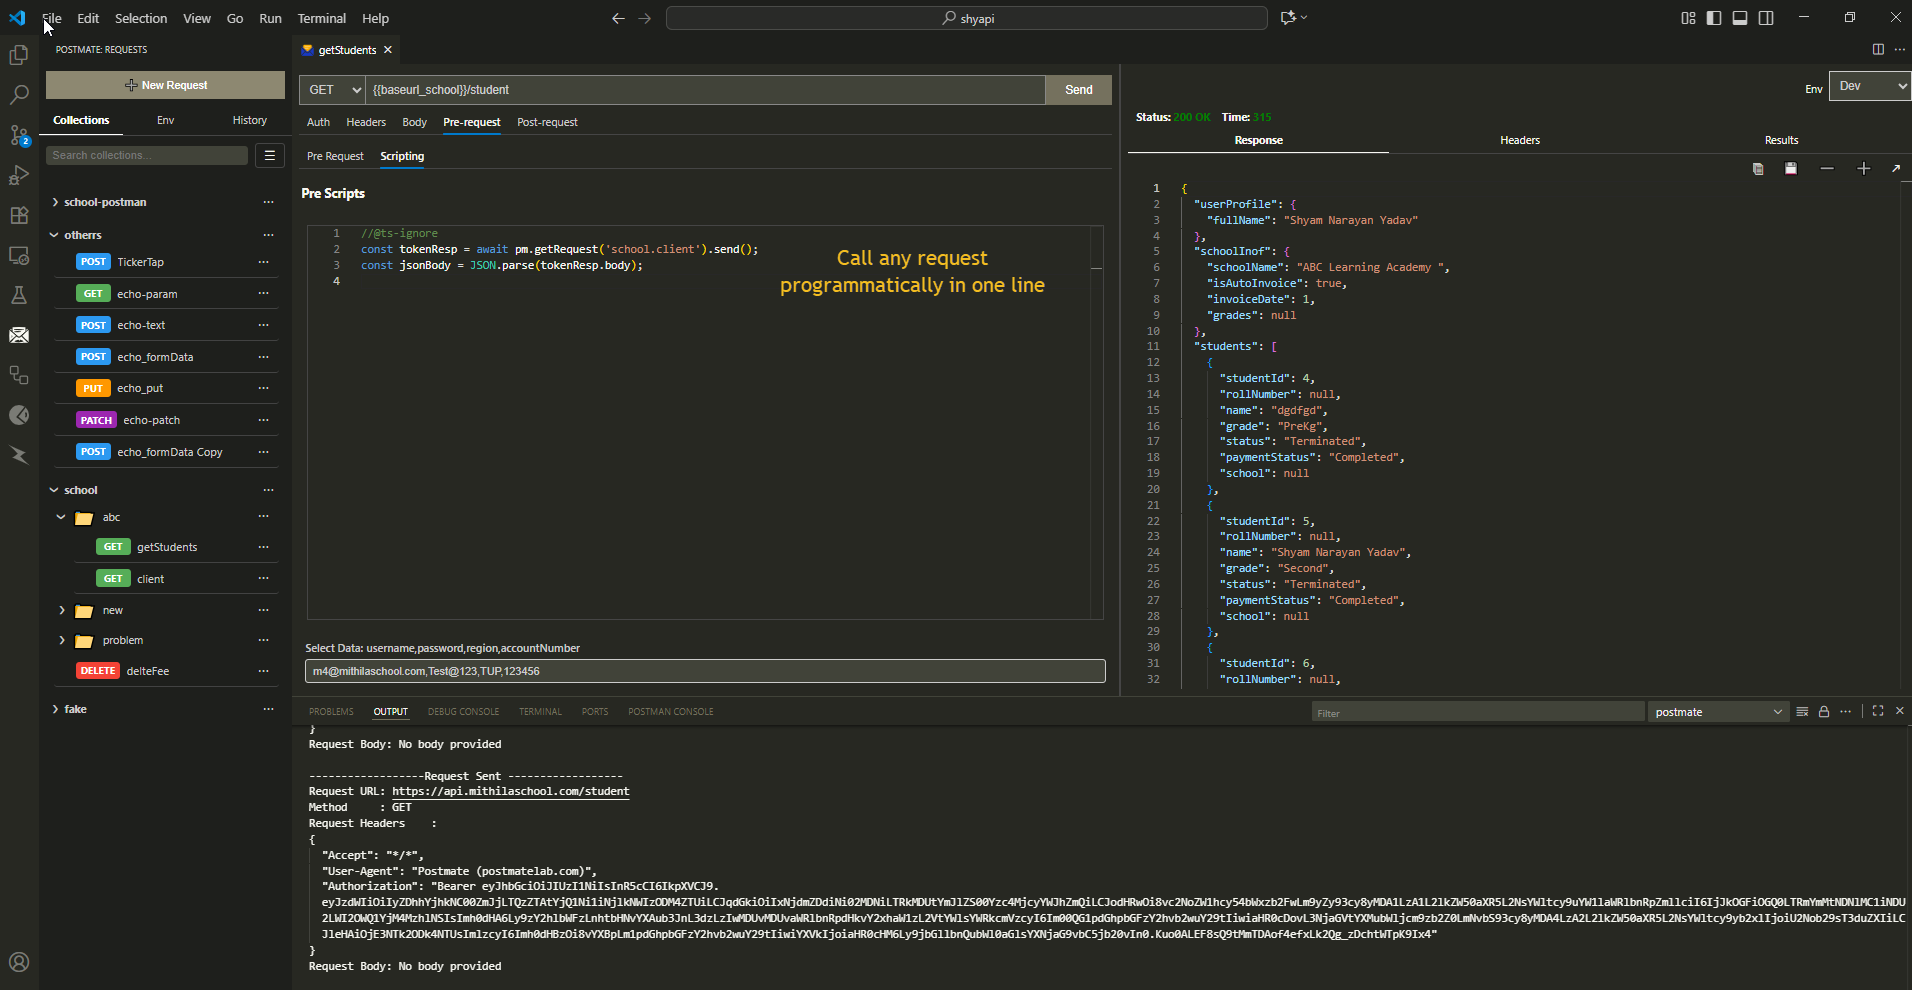Click the collections hamburger menu icon
Image resolution: width=1912 pixels, height=990 pixels.
[269, 155]
